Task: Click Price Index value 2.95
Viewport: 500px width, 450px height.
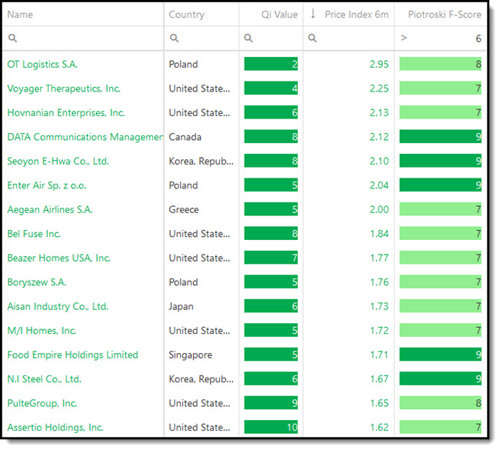Action: (379, 64)
